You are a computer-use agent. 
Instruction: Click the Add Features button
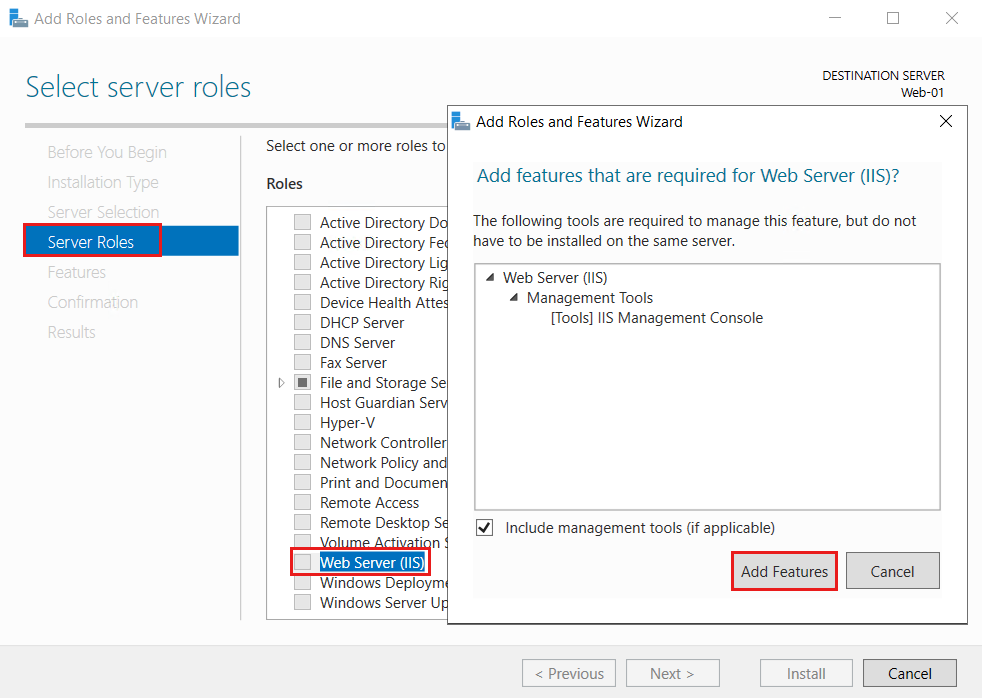pyautogui.click(x=784, y=570)
